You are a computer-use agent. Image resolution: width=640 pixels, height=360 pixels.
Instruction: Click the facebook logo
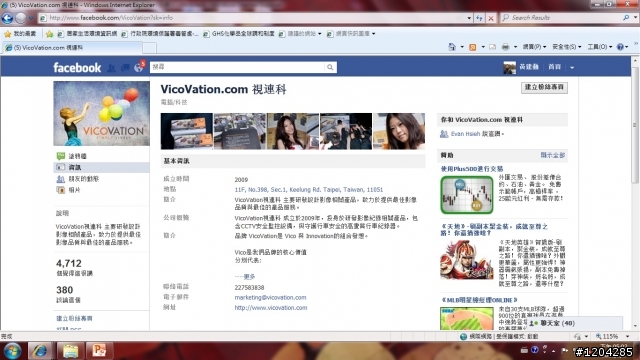(77, 67)
